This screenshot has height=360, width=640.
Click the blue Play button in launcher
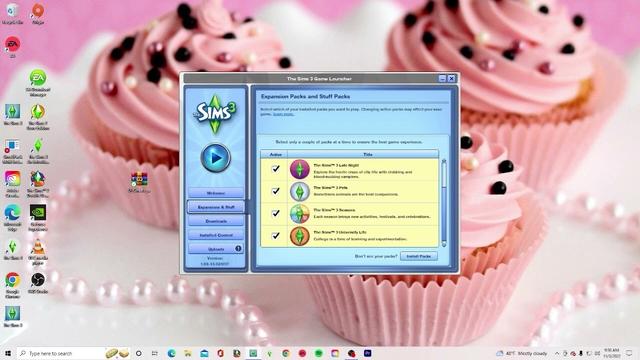(216, 158)
